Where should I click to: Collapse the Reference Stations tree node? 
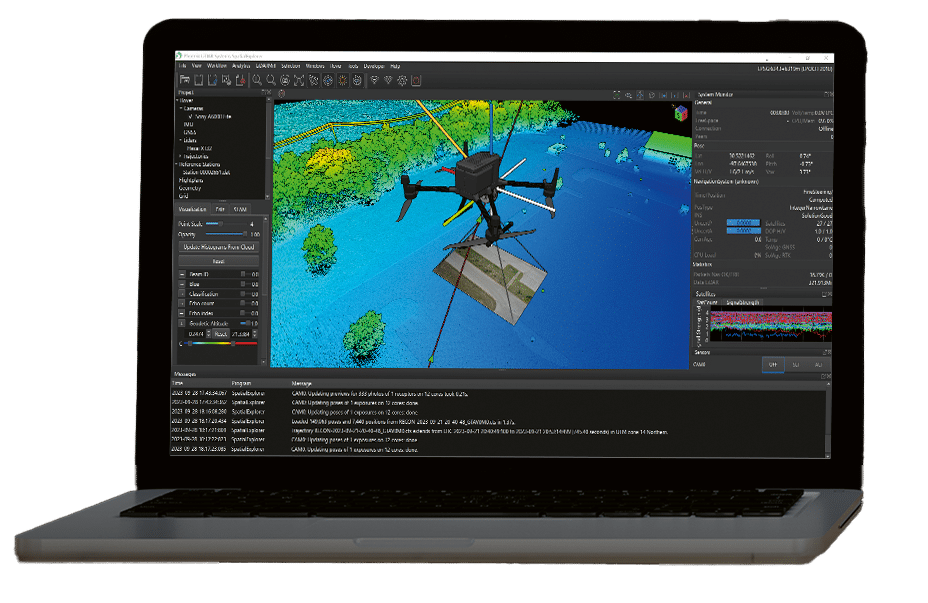(x=178, y=165)
